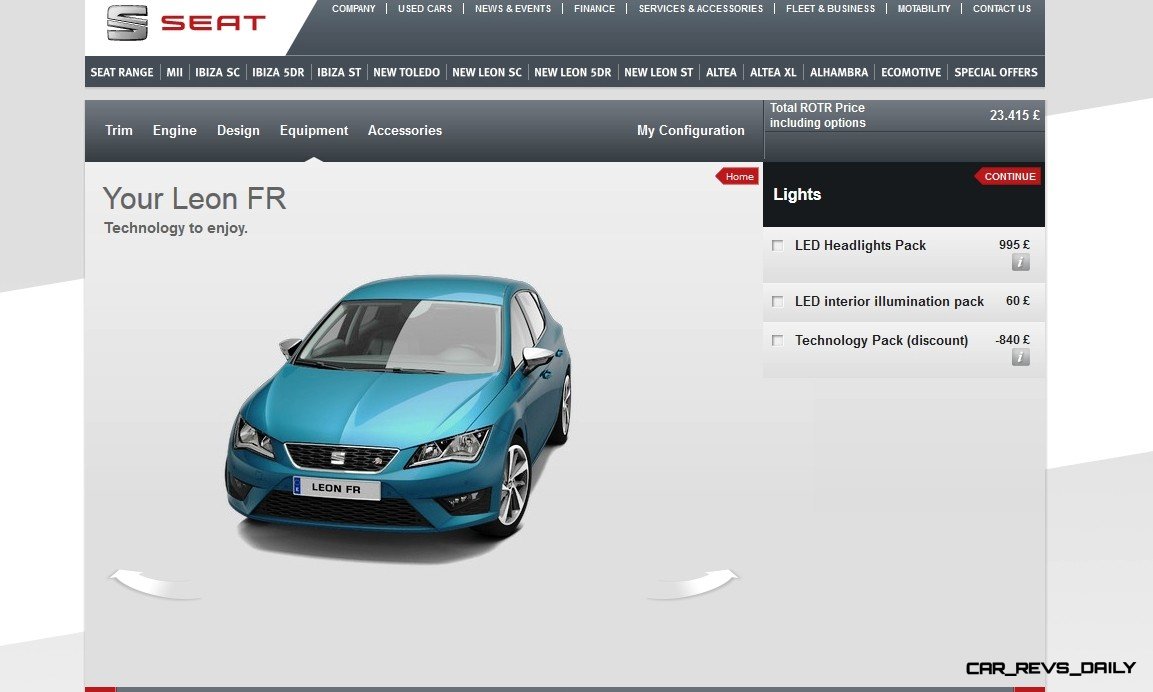Tick the Technology Pack (discount) checkbox
Screen dimensions: 1153x692
tap(777, 340)
